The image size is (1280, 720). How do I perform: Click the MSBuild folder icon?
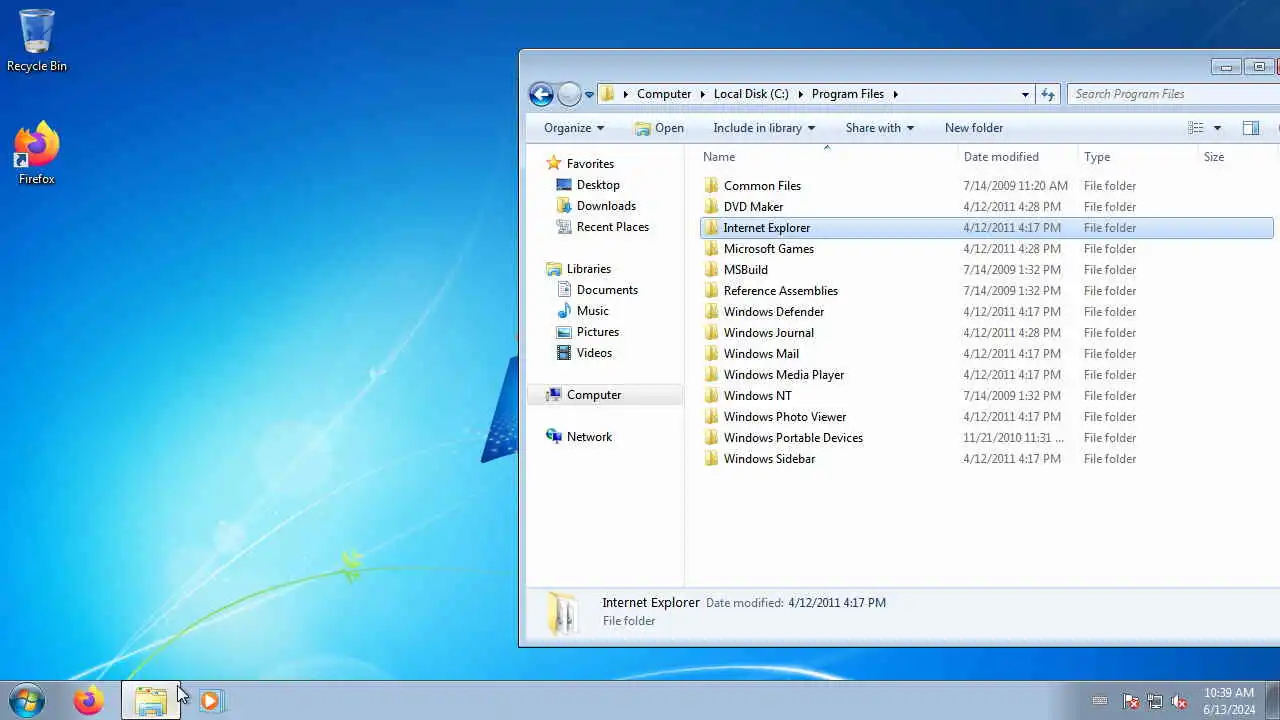[x=711, y=270]
